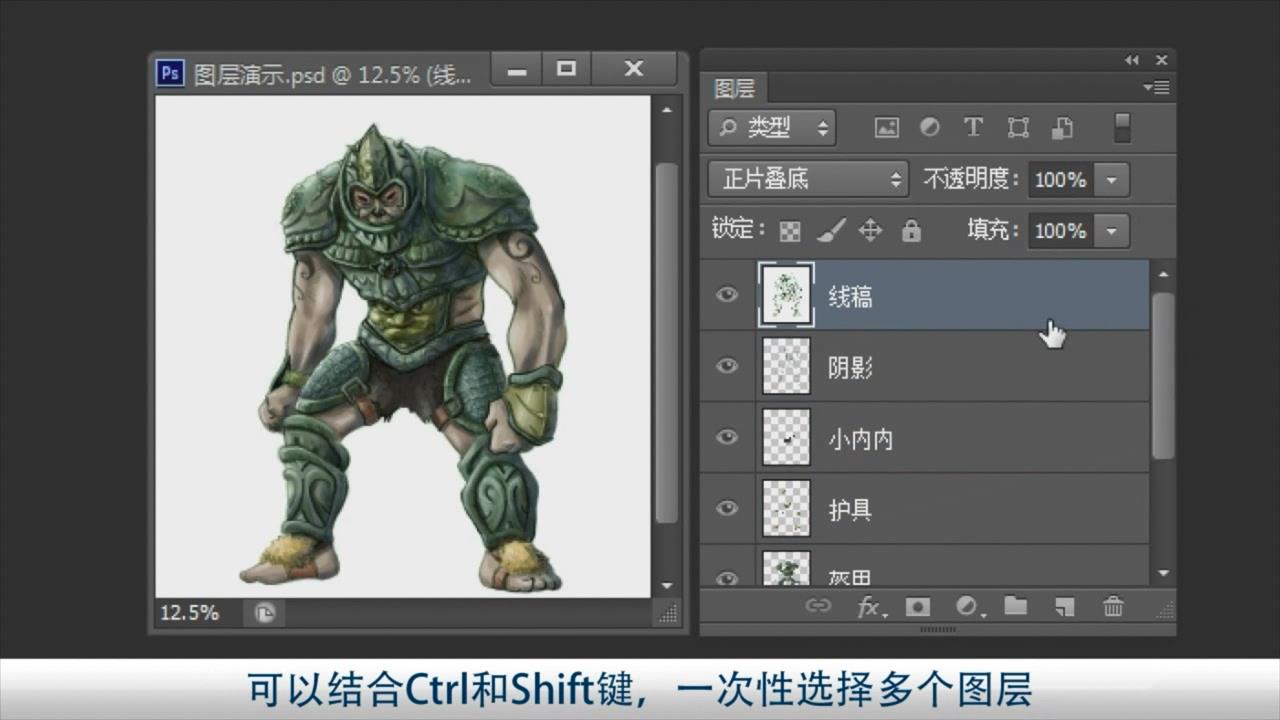The width and height of the screenshot is (1280, 720).
Task: Open the 类型 filter type dropdown
Action: pyautogui.click(x=772, y=127)
